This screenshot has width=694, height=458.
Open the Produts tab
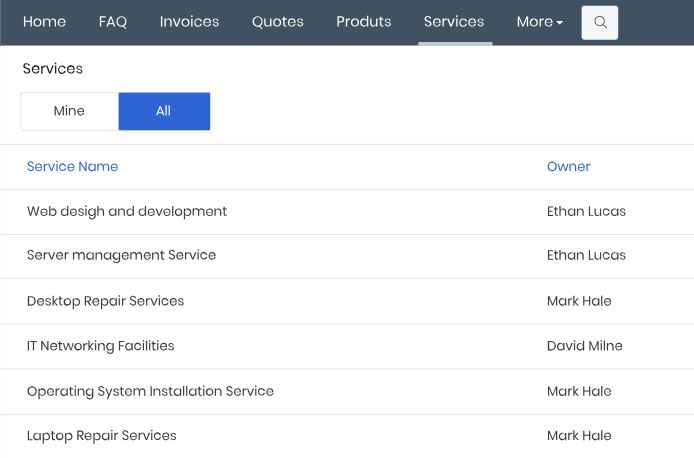coord(364,22)
